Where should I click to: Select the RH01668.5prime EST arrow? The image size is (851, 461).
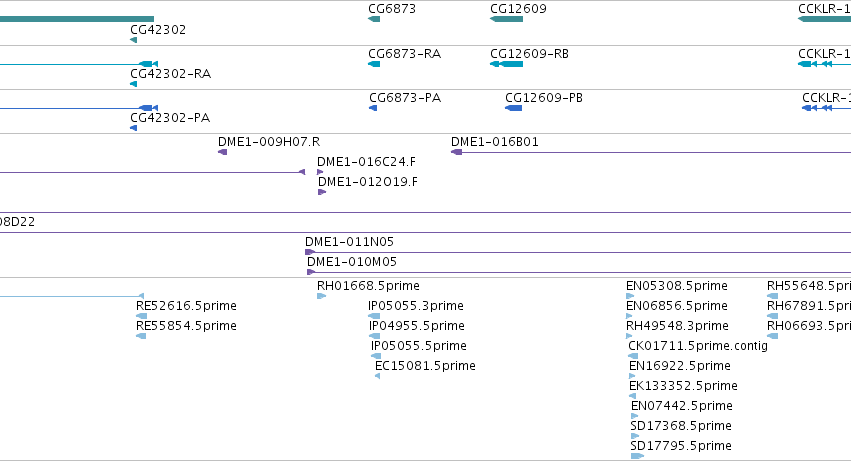click(x=321, y=296)
